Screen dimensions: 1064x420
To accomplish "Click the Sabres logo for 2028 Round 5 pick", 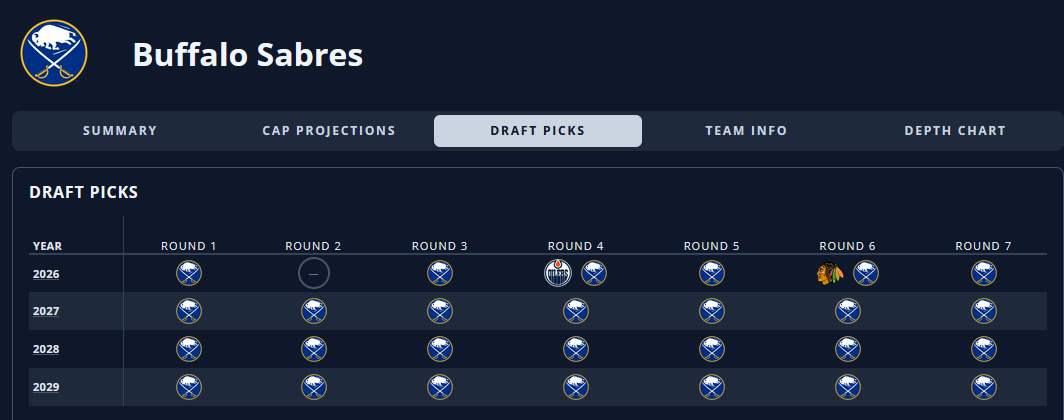I will pos(712,349).
